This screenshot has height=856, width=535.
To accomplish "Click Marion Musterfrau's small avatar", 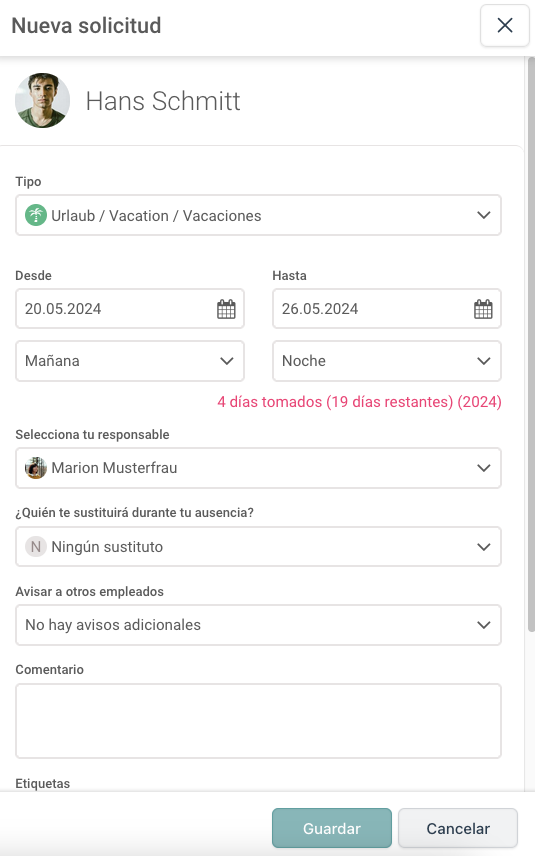I will tap(36, 468).
